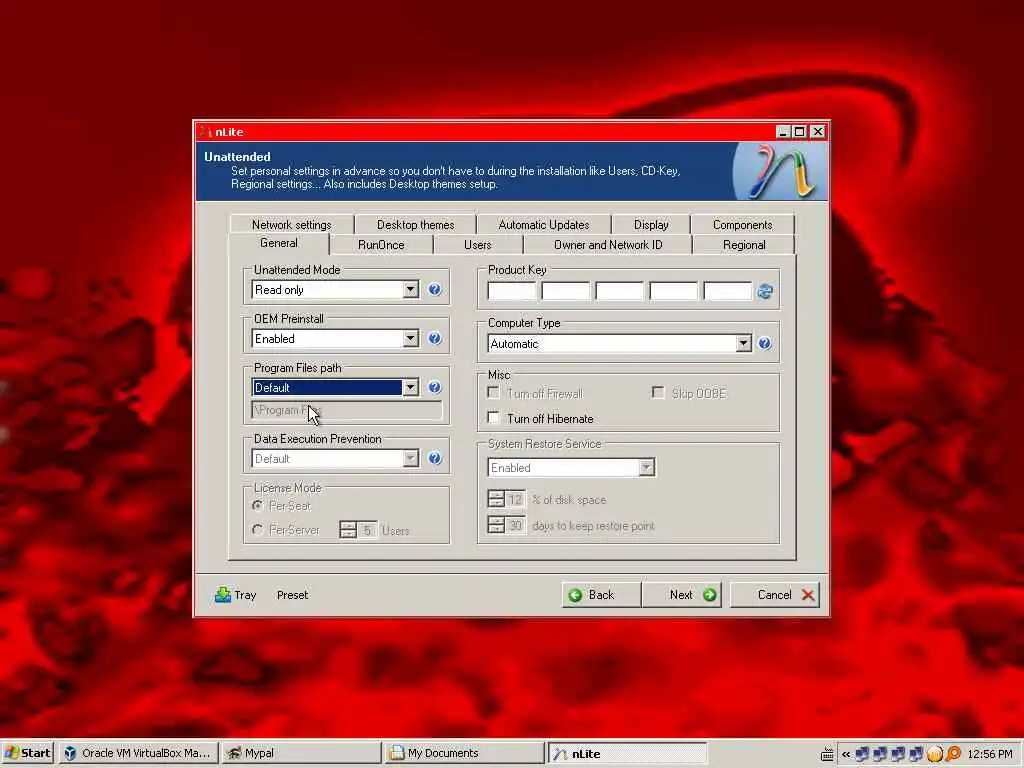Screen dimensions: 1024x768
Task: Switch to My Documents taskbar item
Action: click(464, 754)
